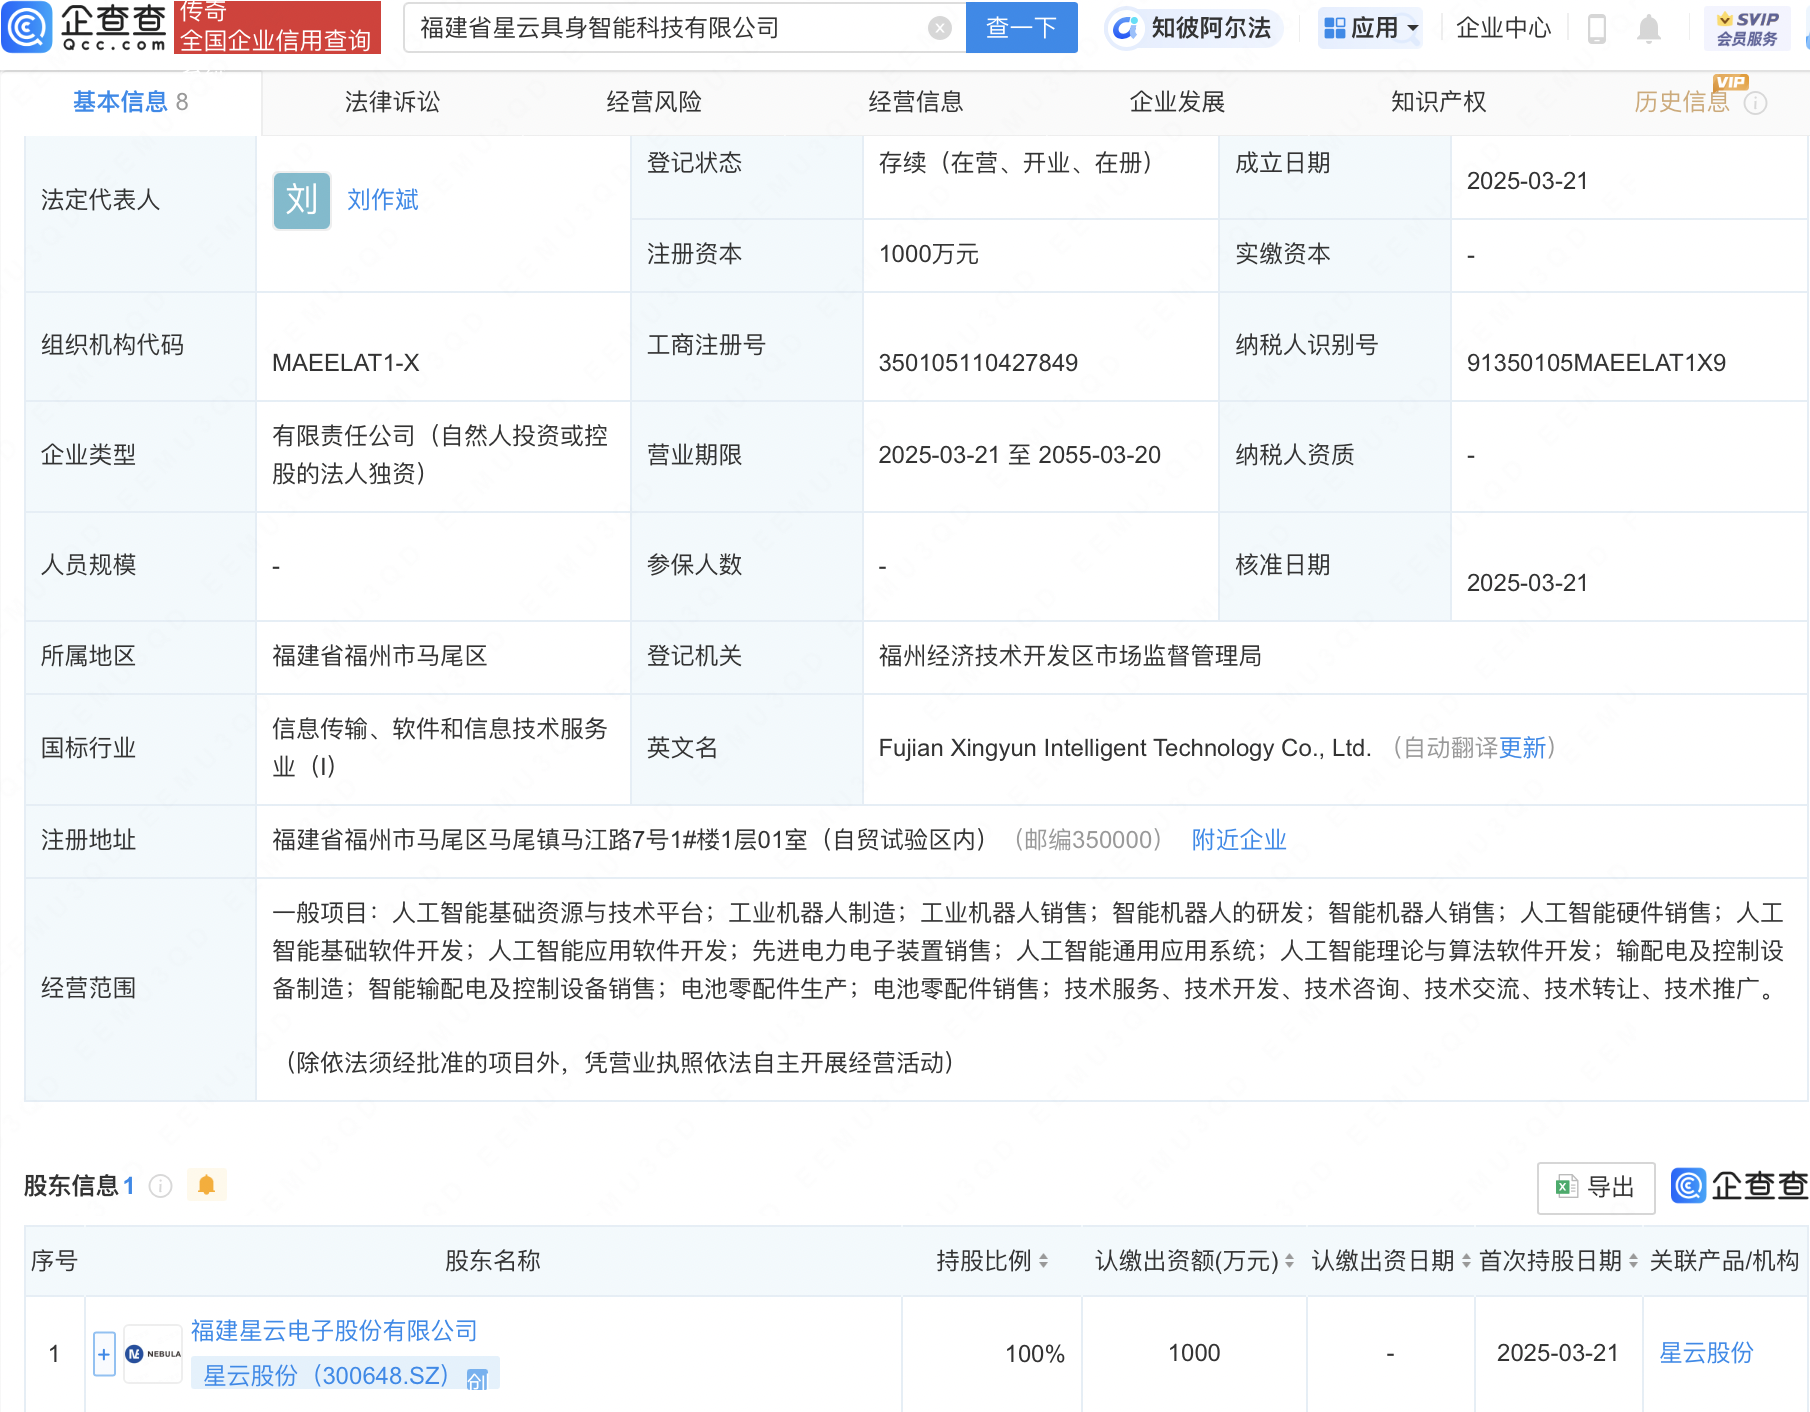Click the NEBULA company logo

pyautogui.click(x=153, y=1354)
